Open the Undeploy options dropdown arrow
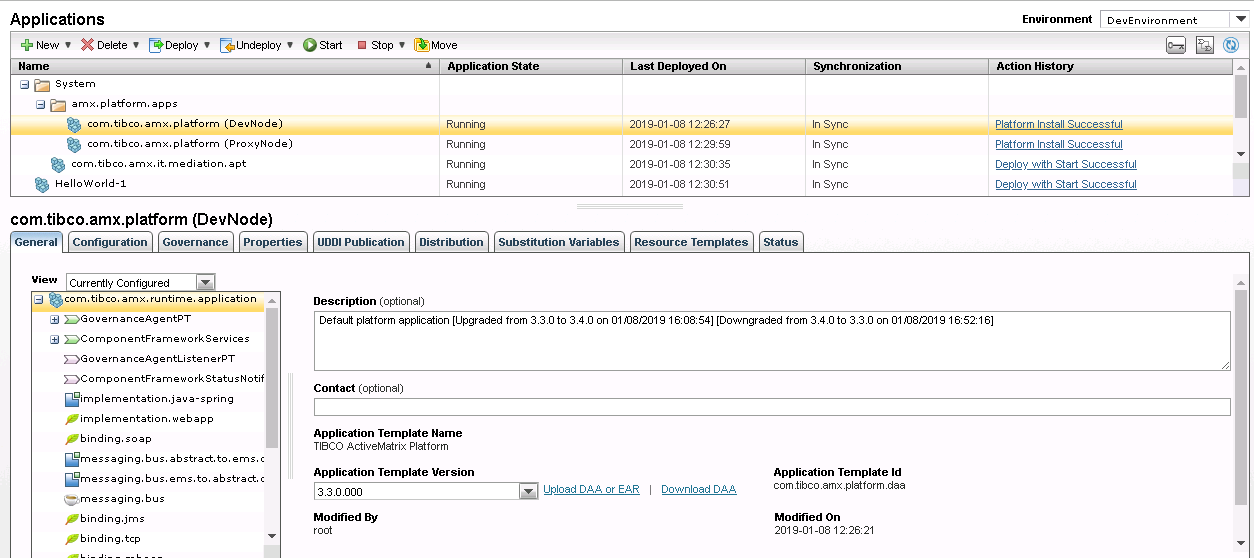The width and height of the screenshot is (1254, 558). [290, 45]
